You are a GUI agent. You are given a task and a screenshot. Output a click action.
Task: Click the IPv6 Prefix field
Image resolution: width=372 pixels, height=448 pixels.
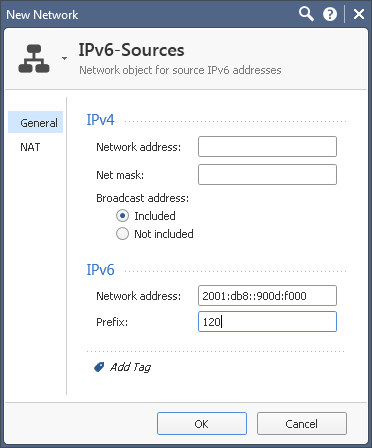pos(267,322)
